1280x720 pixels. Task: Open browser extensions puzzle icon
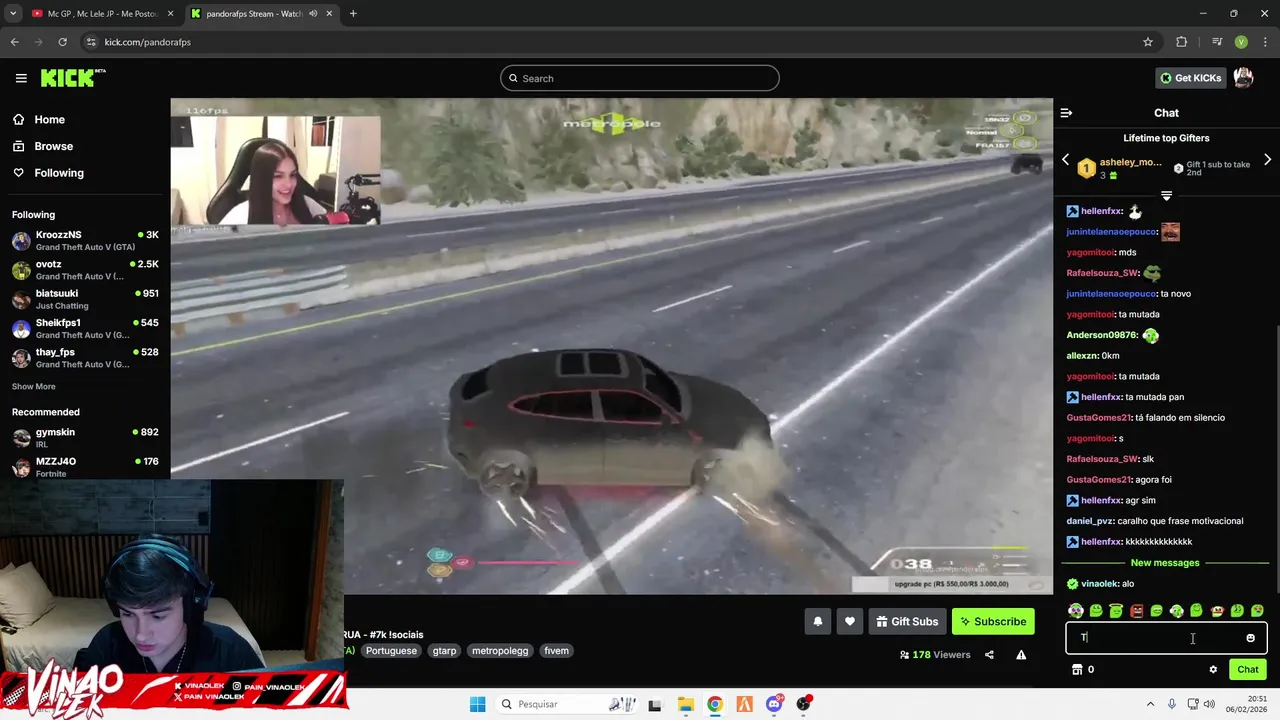click(1182, 42)
